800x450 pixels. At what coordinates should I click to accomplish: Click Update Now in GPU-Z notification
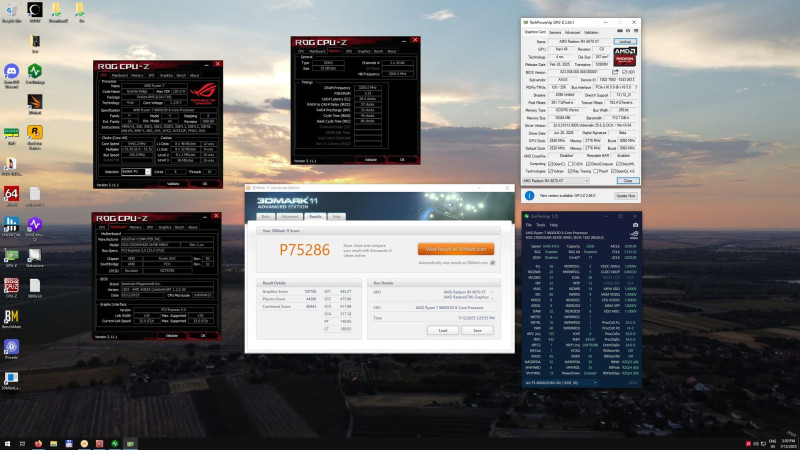click(x=626, y=195)
